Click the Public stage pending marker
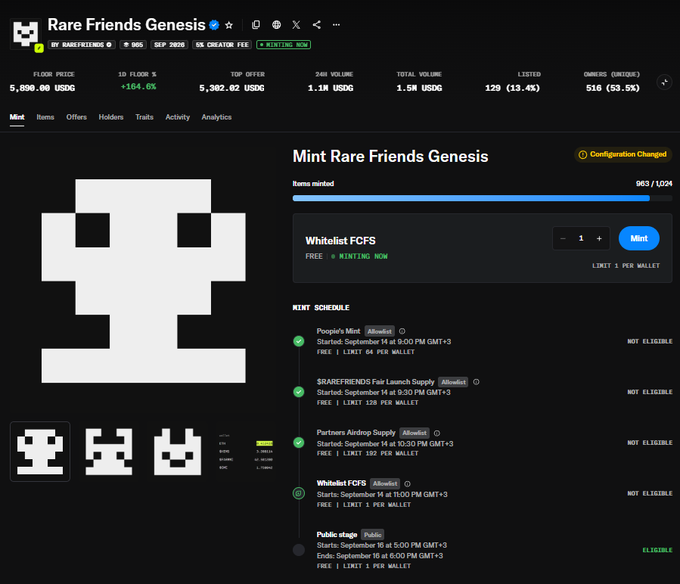Screen dimensions: 680x584 coord(299,550)
